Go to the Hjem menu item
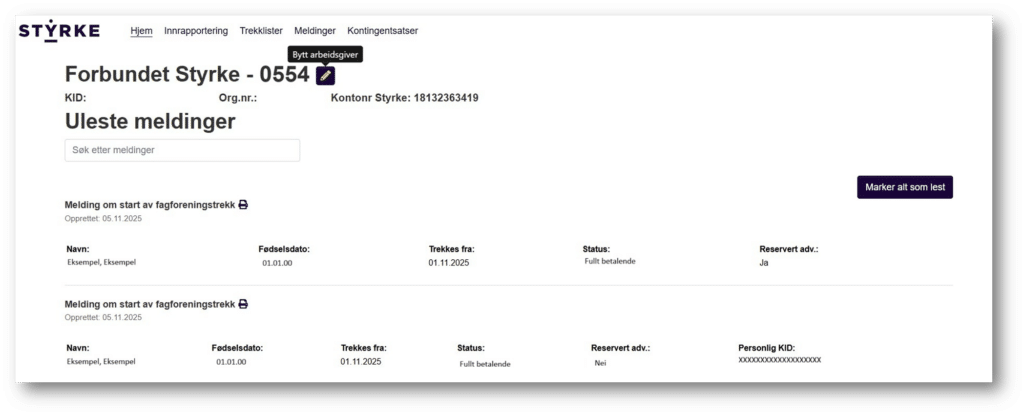 coord(141,31)
